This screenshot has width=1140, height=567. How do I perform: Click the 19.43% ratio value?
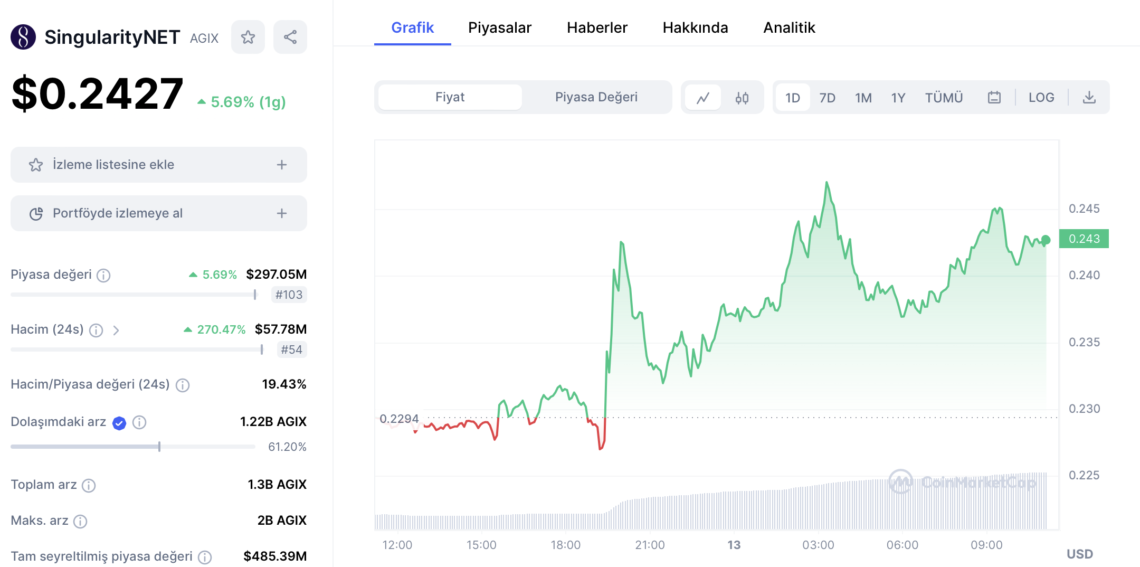tap(284, 384)
